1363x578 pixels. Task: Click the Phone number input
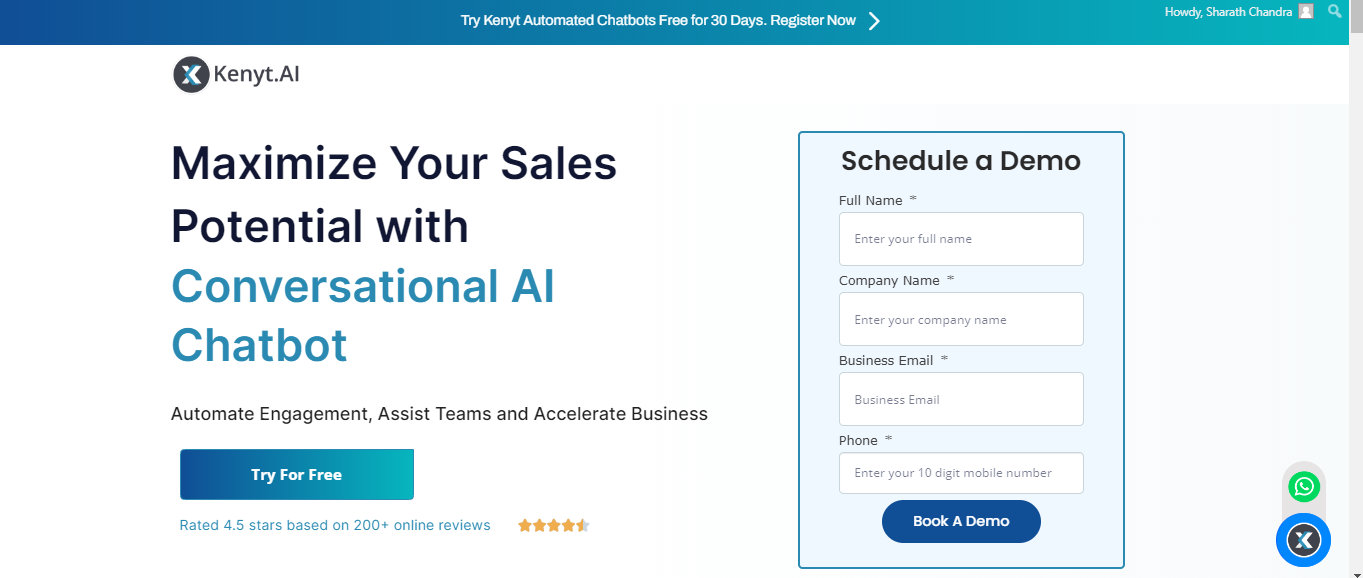(960, 472)
